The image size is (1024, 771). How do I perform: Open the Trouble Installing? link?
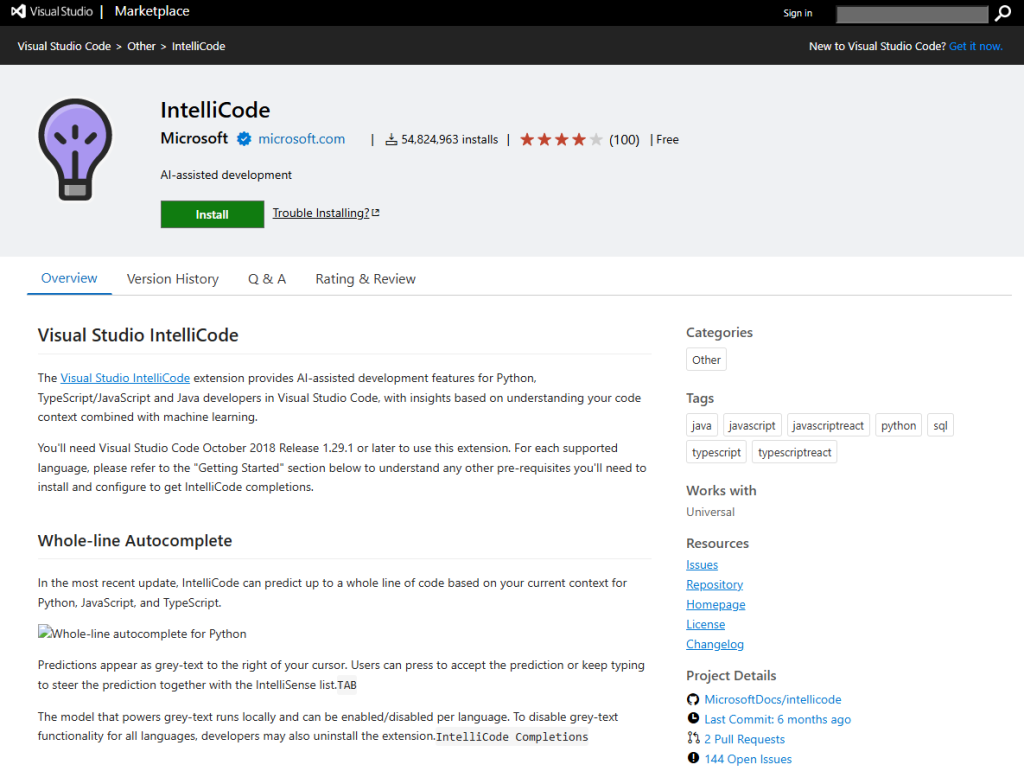(x=321, y=213)
